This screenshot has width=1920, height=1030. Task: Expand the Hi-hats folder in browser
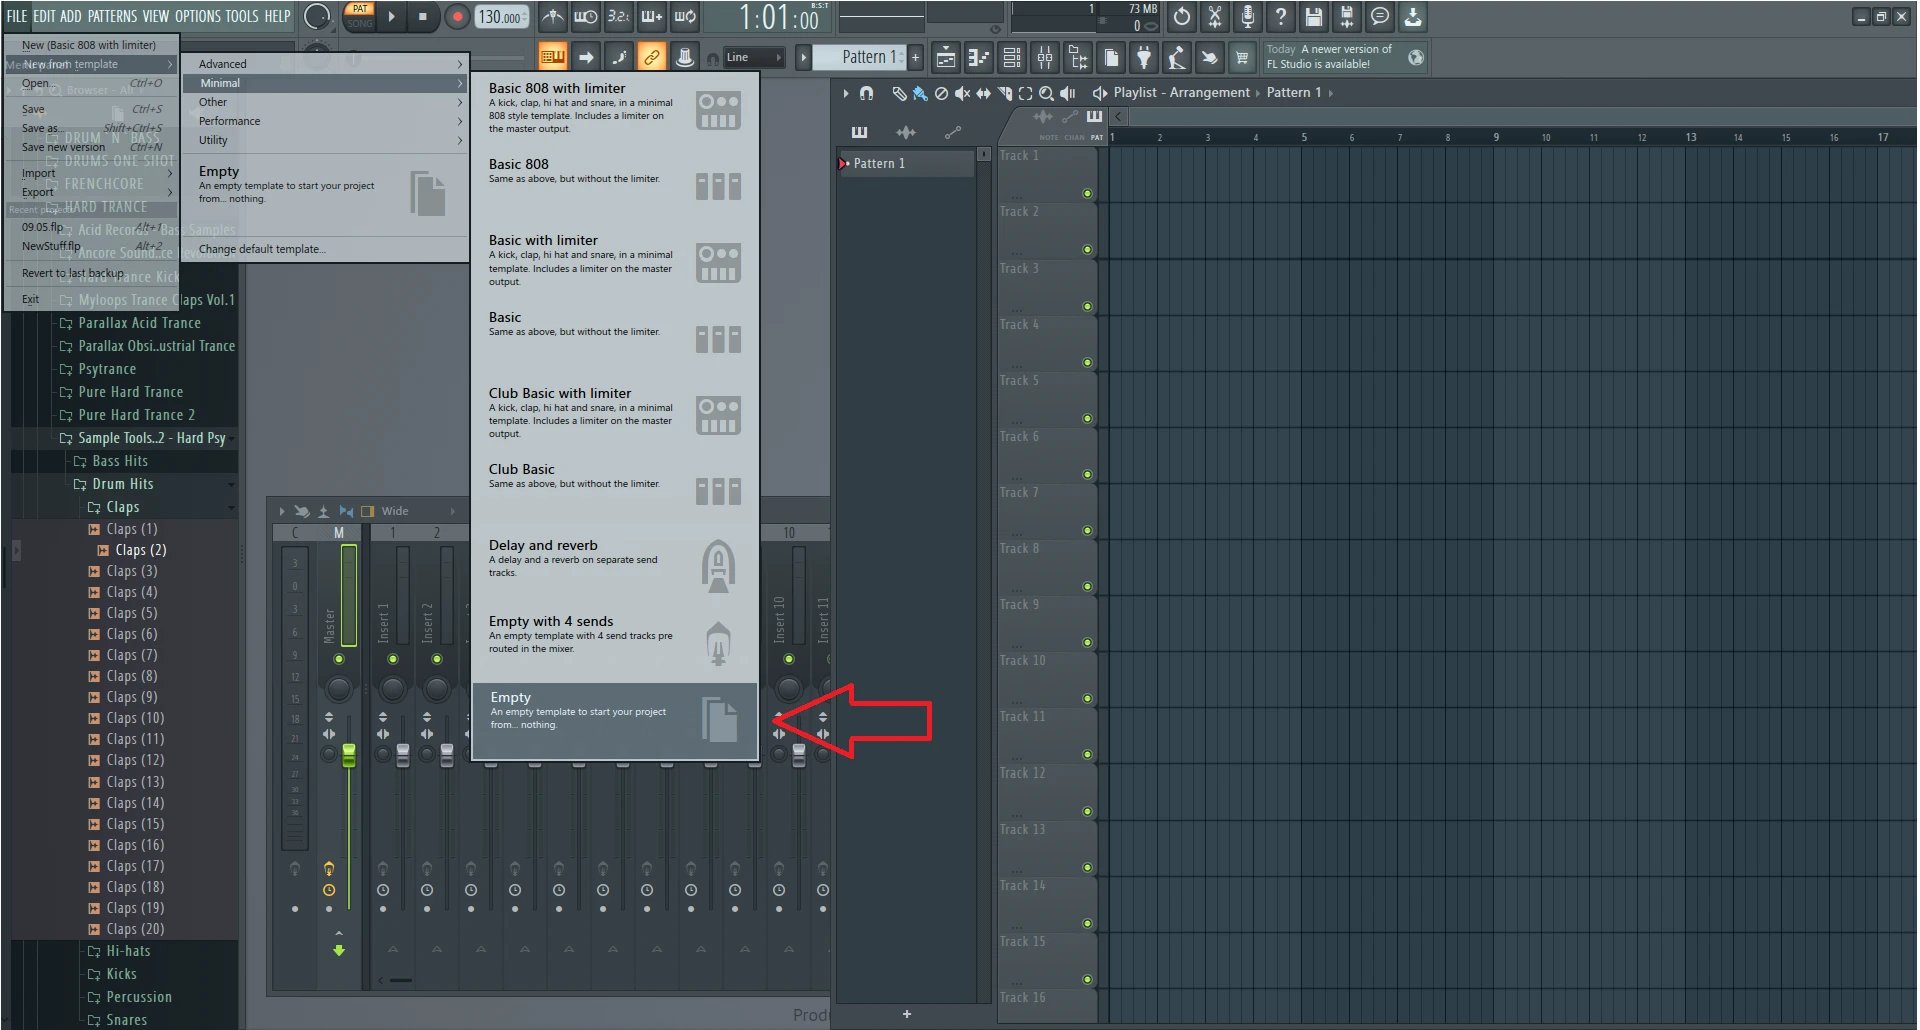(x=128, y=951)
